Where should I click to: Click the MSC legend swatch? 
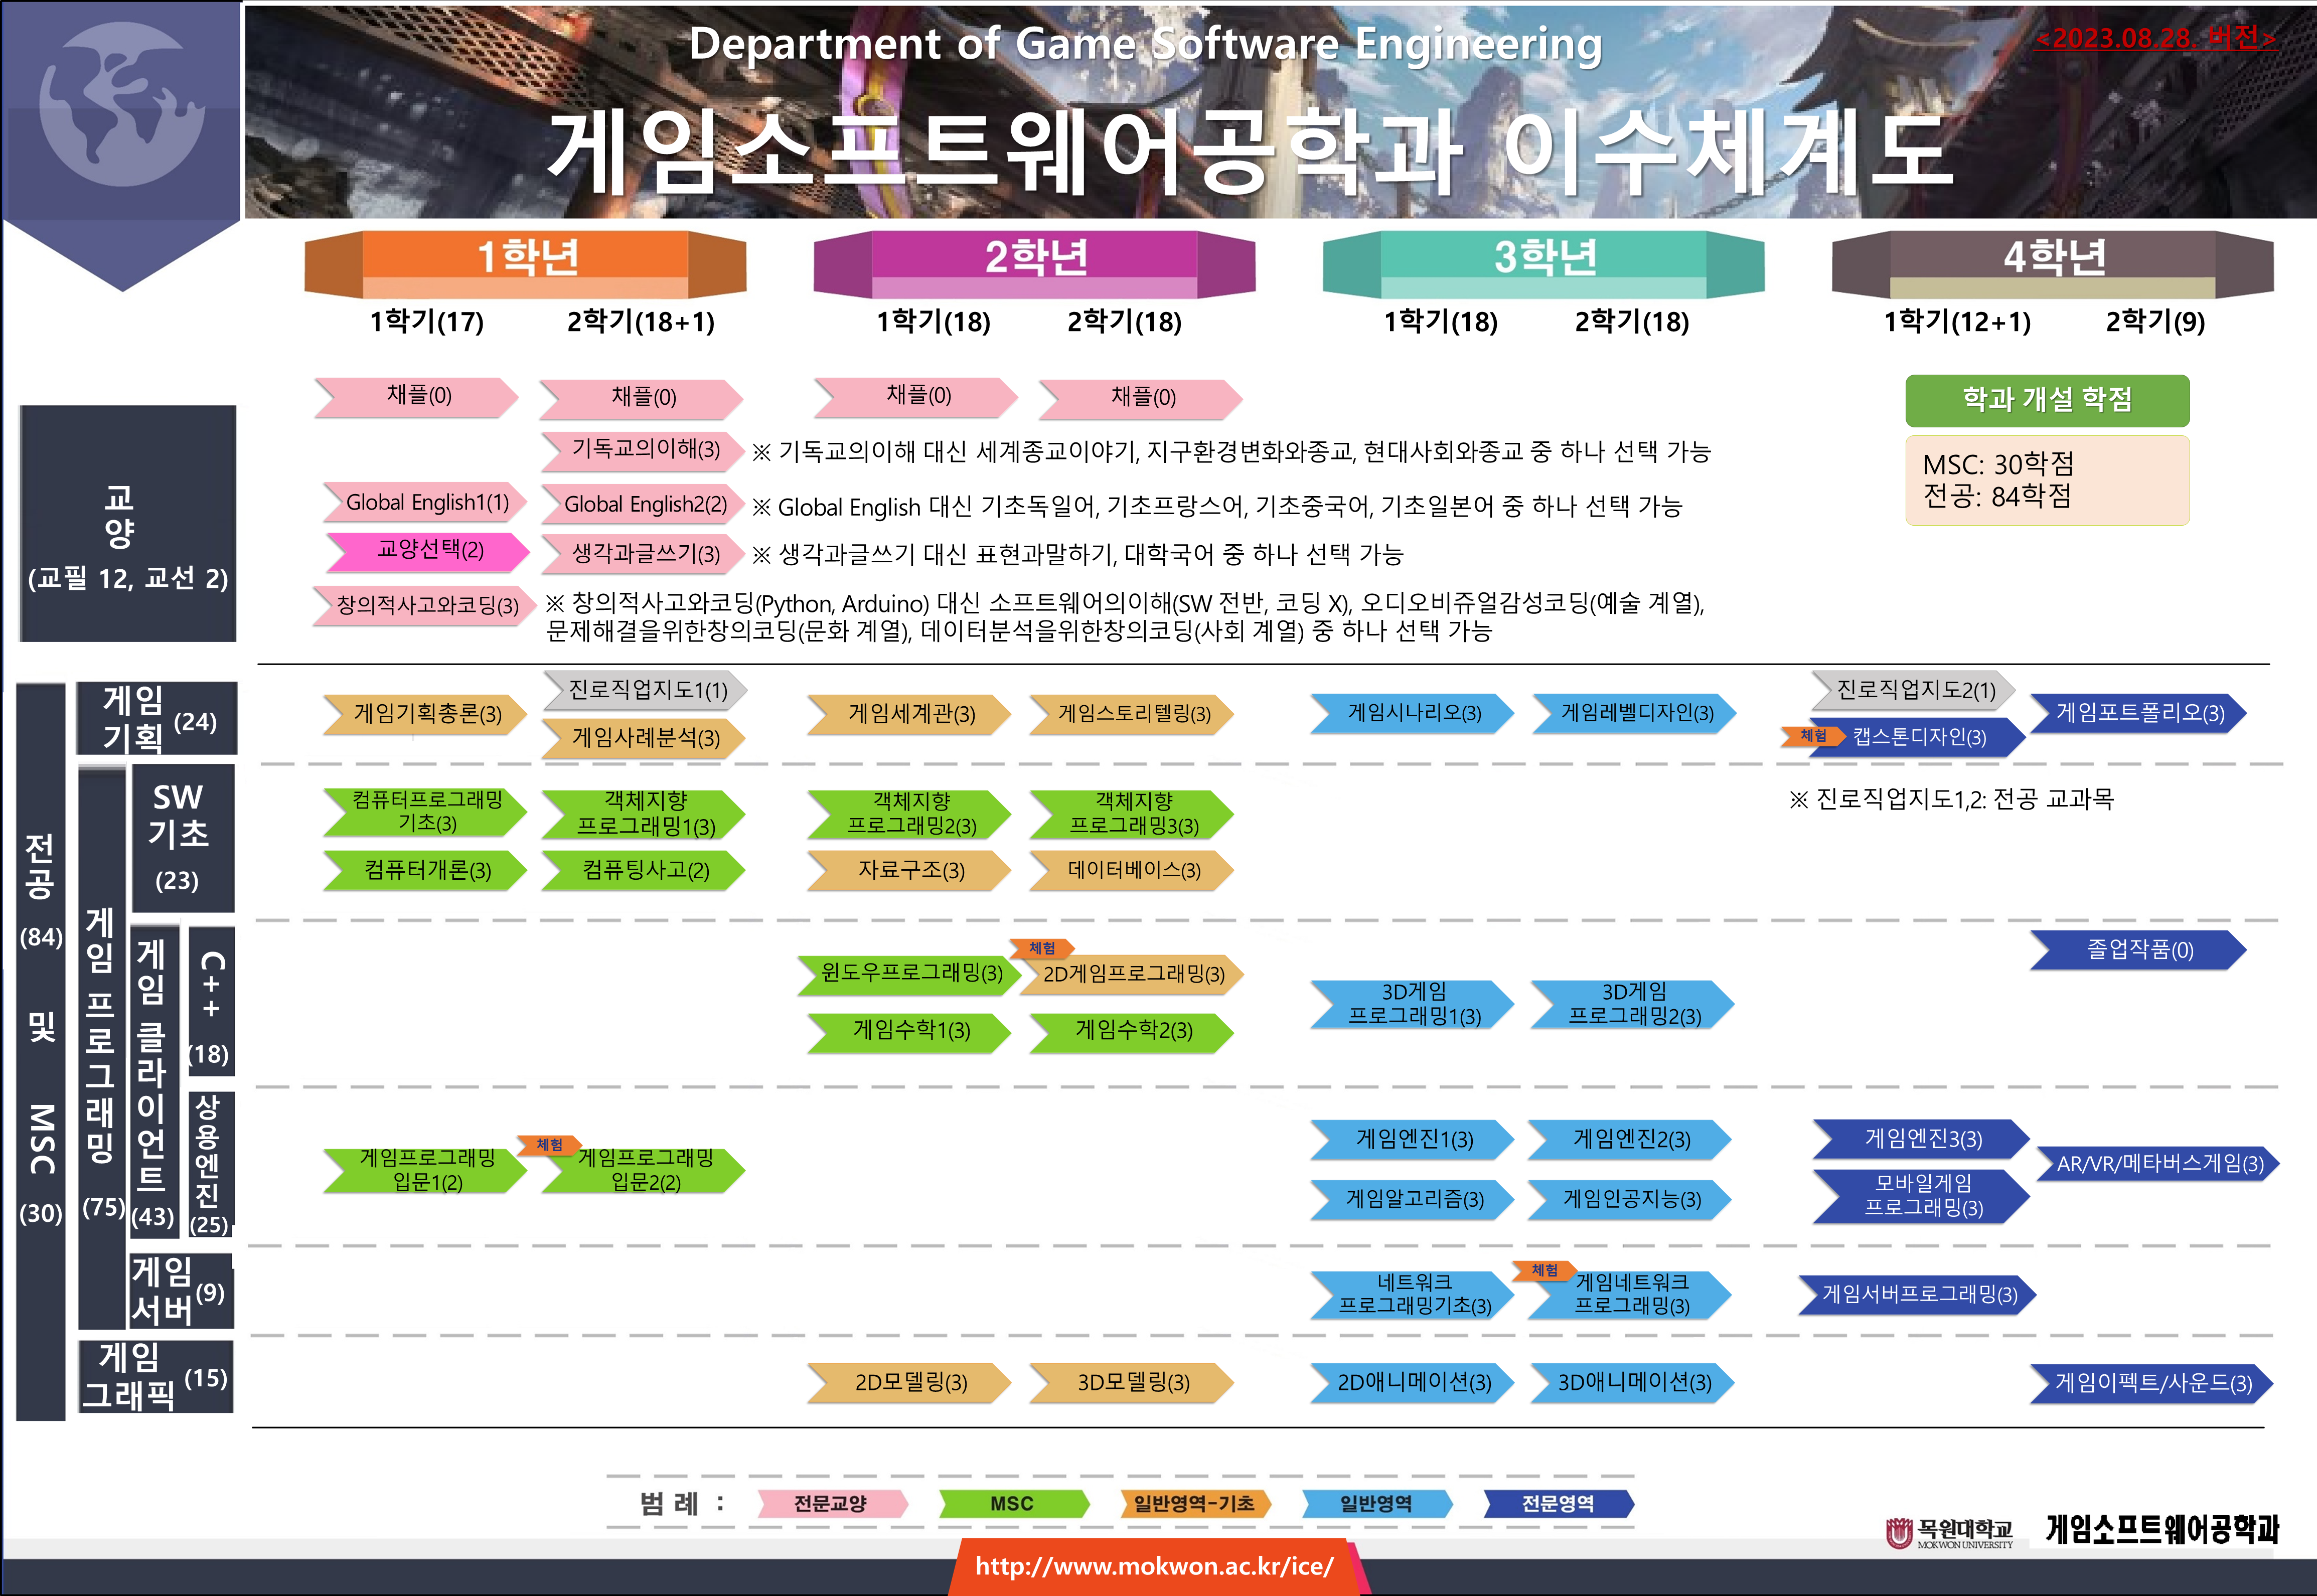pos(1012,1504)
